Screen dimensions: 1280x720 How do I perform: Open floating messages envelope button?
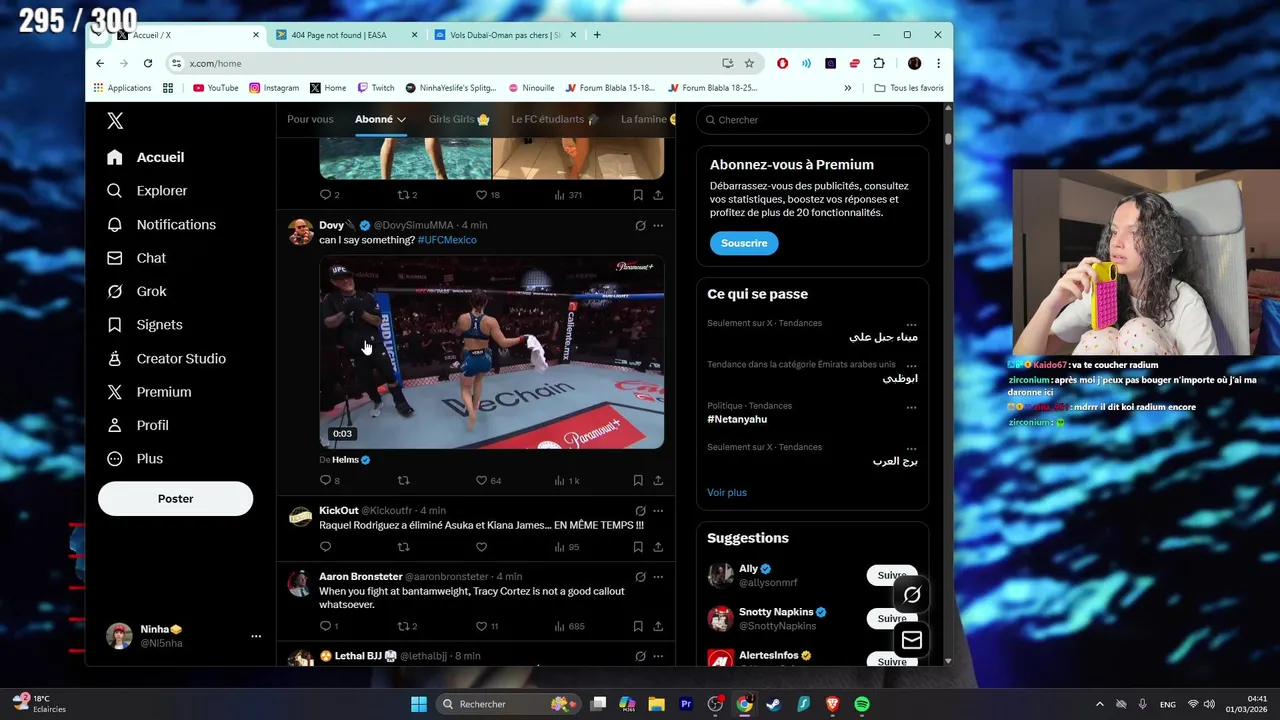point(912,640)
